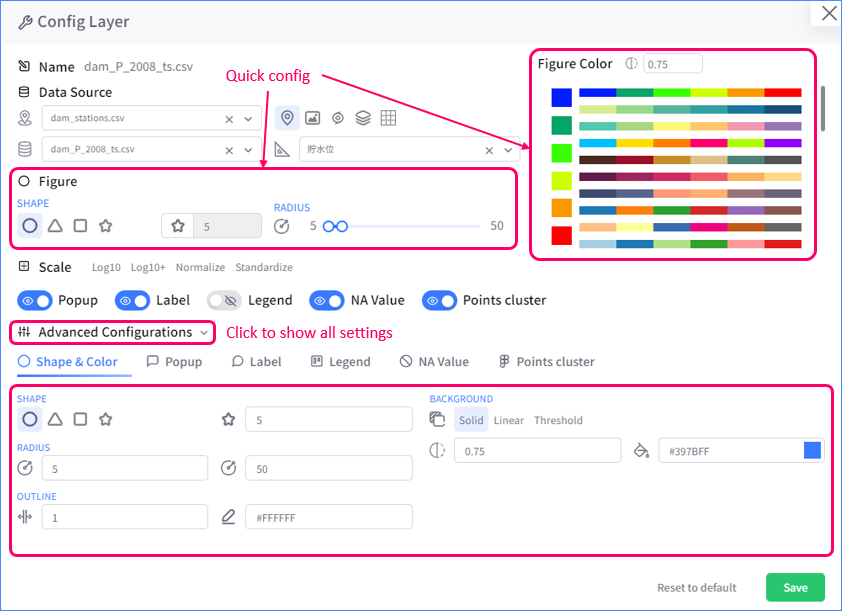Choose triangle shape in advanced Shape section
Screen dimensions: 842x611
pos(55,419)
